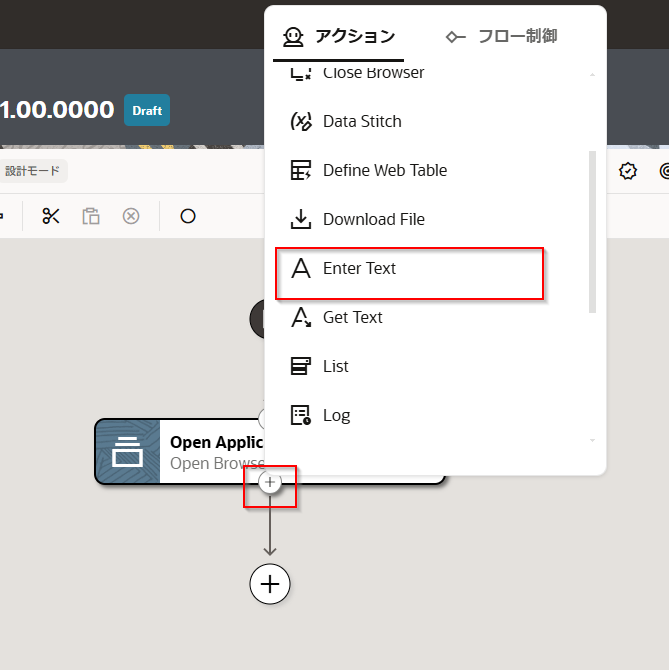Viewport: 669px width, 670px height.
Task: Click scroll-up arrow in action list
Action: point(592,75)
